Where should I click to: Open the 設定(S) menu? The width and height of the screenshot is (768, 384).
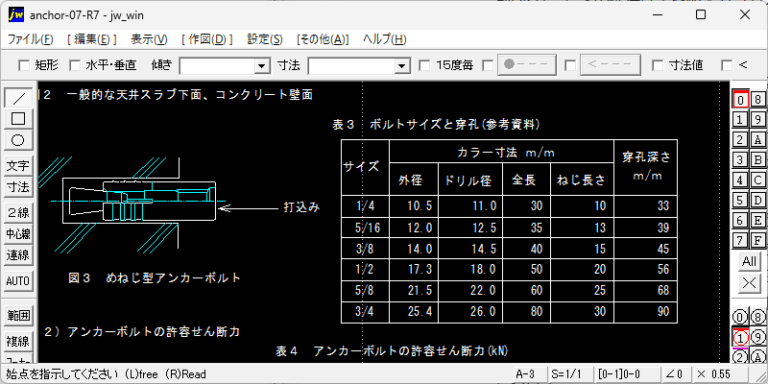(264, 40)
